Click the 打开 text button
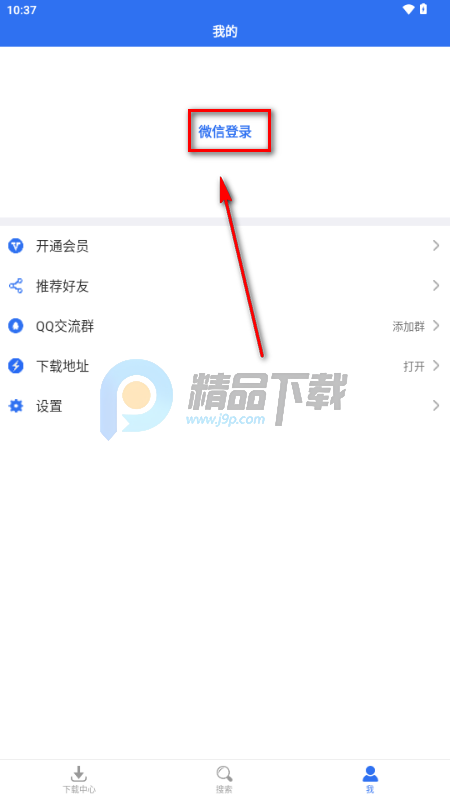This screenshot has height=800, width=450. 414,366
